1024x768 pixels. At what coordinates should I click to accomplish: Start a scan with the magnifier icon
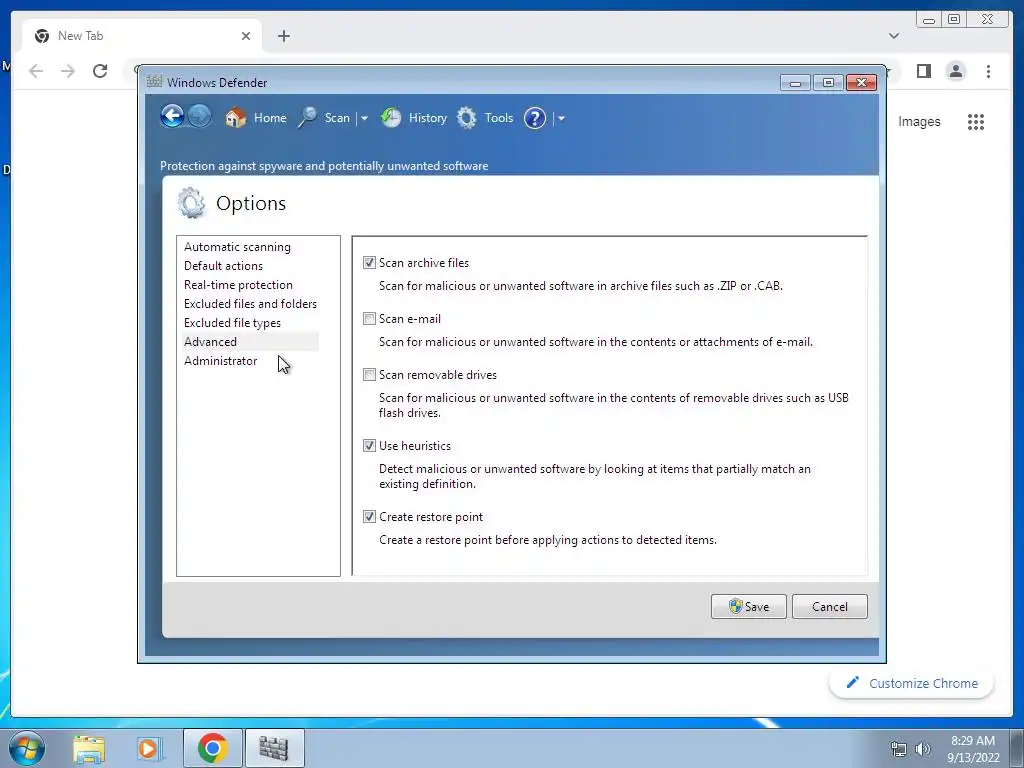point(308,118)
